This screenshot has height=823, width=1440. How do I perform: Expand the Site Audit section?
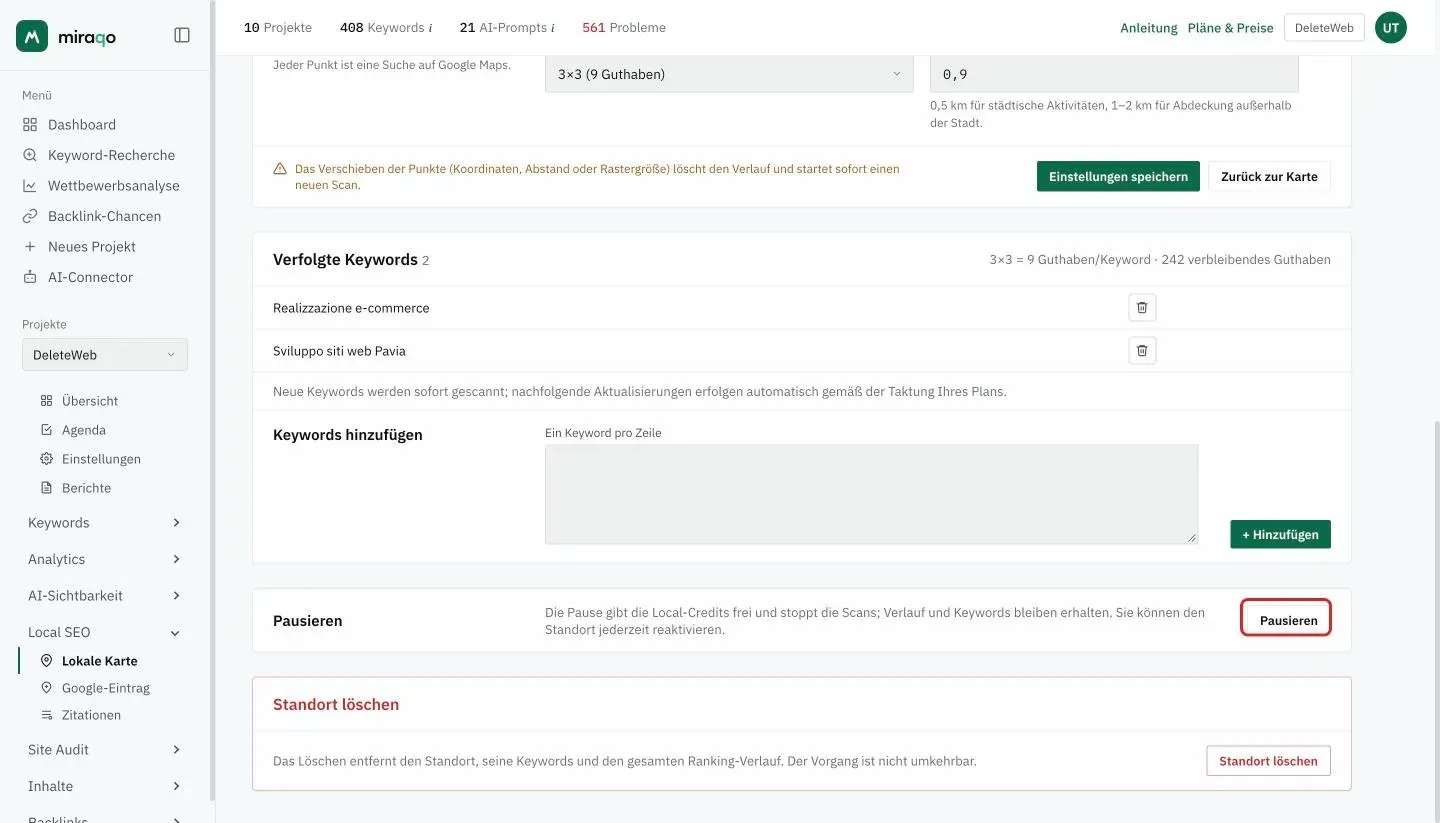pos(105,750)
